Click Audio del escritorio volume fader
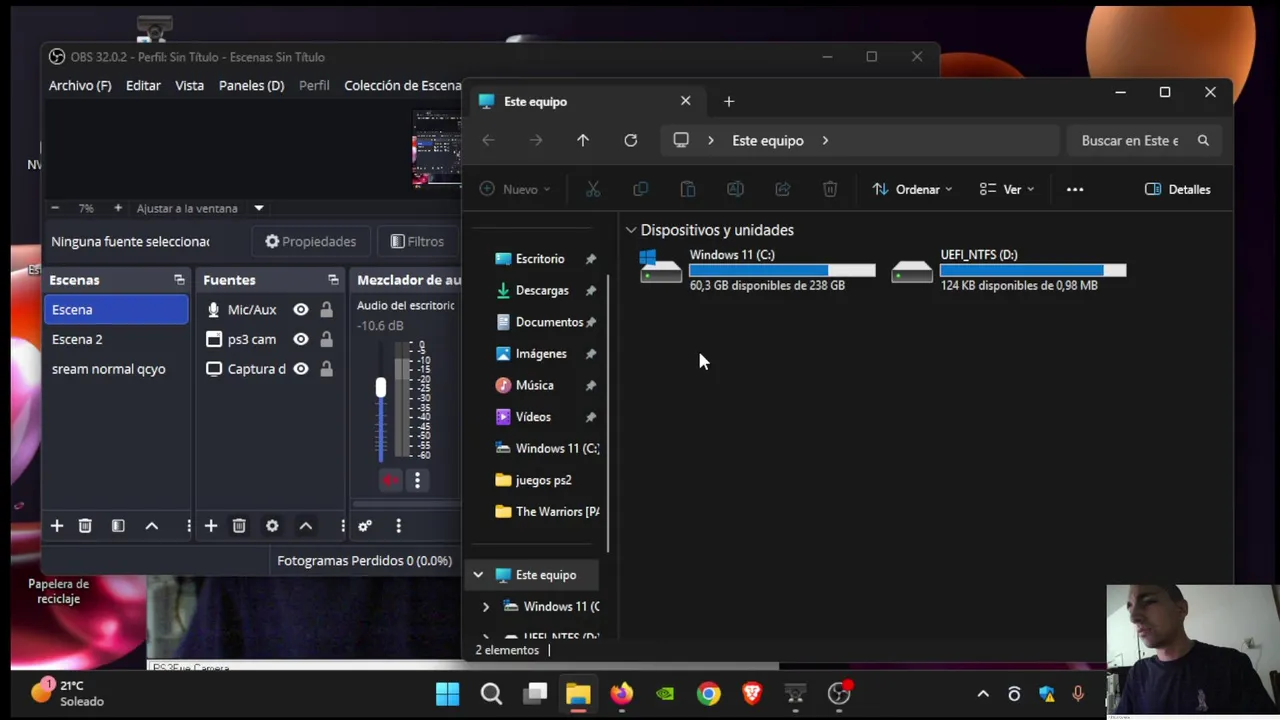 [380, 388]
